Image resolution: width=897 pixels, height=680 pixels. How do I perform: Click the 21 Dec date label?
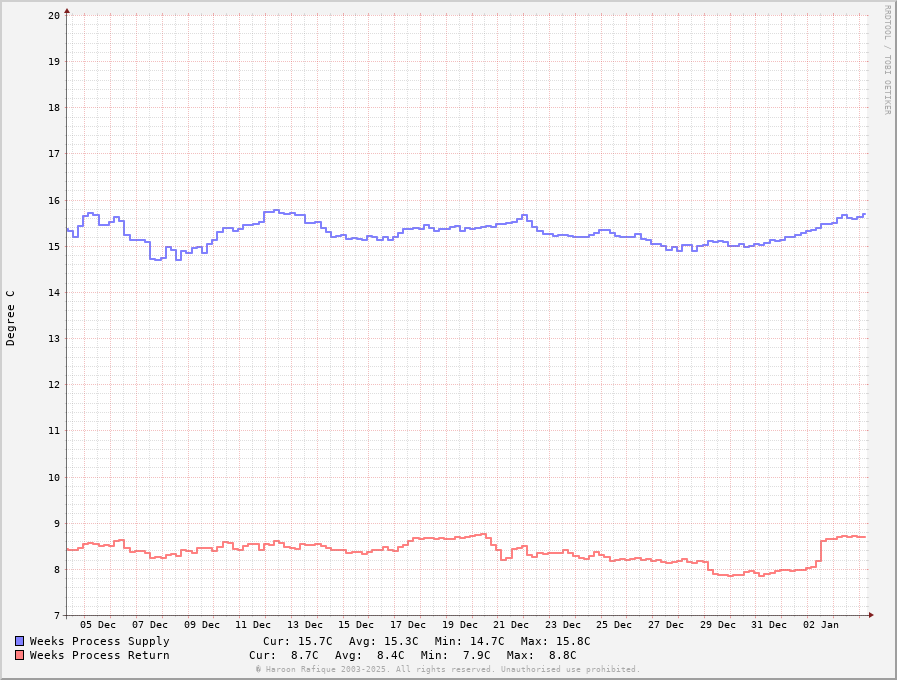point(511,625)
